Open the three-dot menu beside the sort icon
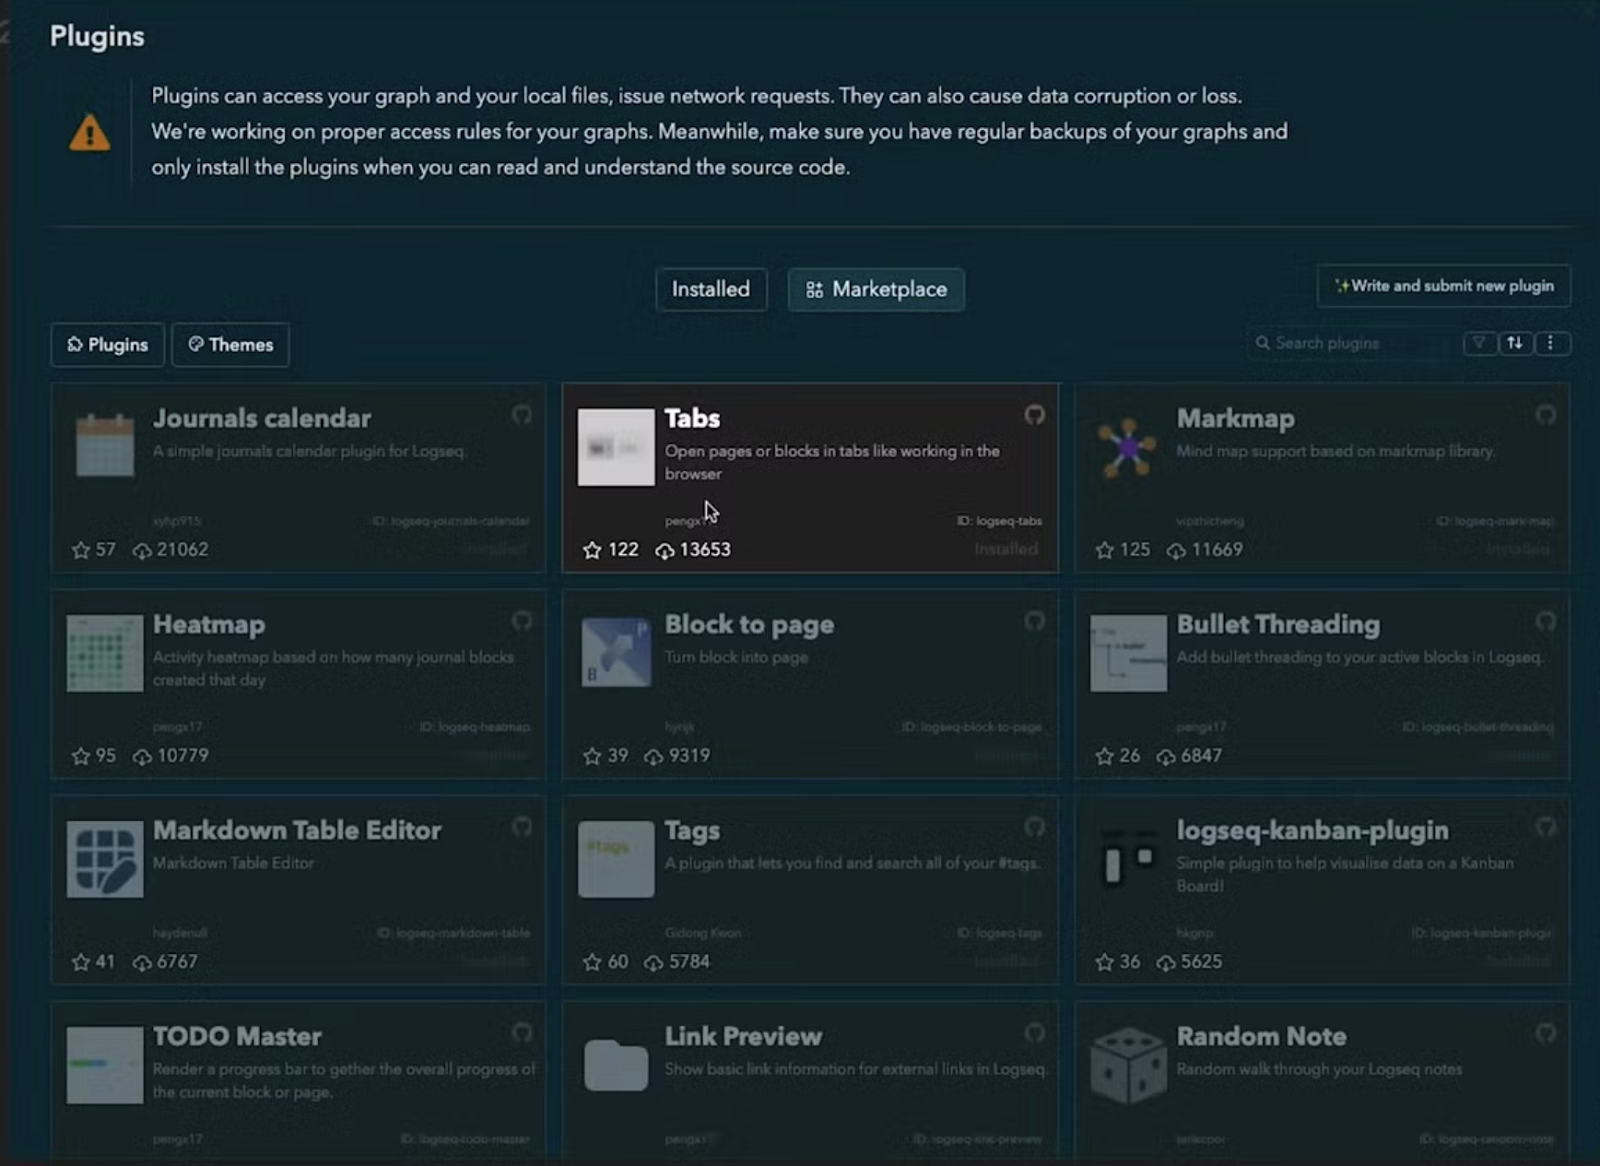 coord(1552,343)
